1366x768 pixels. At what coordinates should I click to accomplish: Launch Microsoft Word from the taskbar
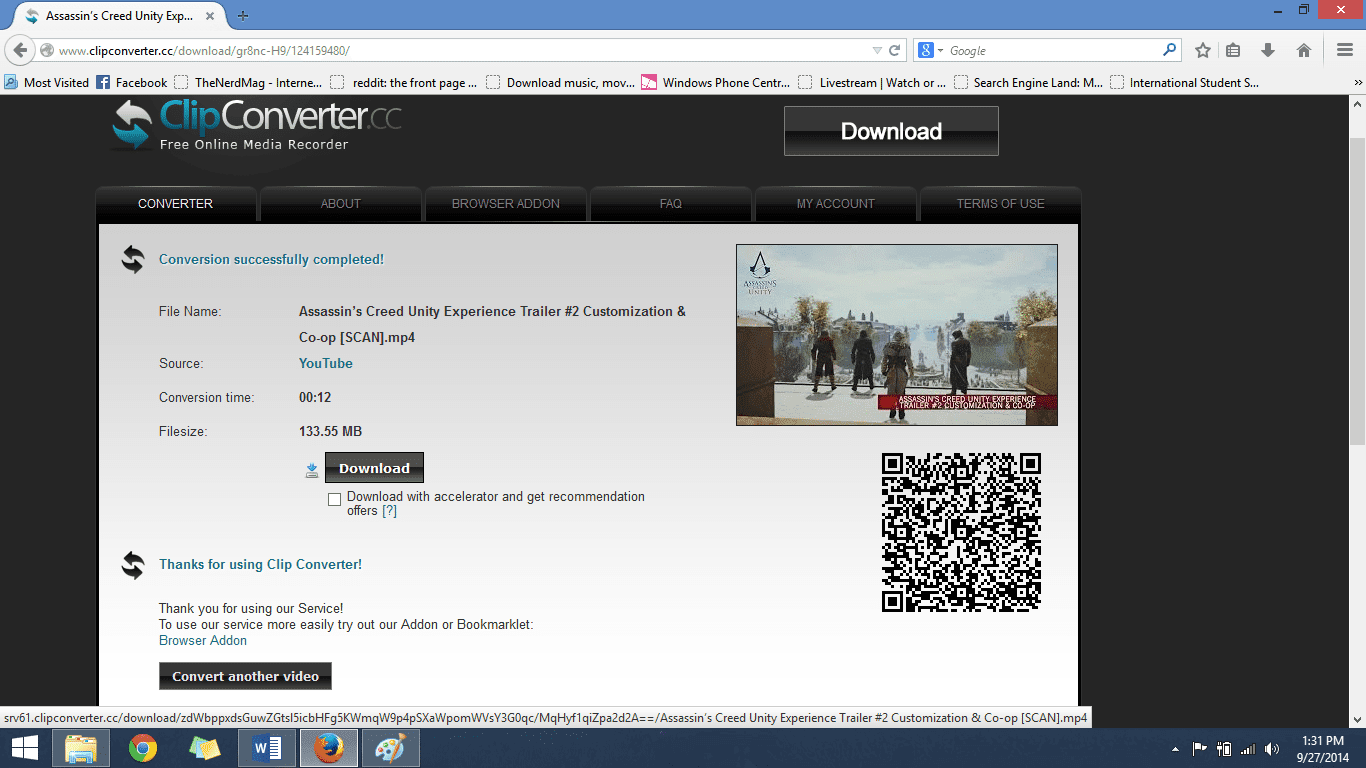pyautogui.click(x=267, y=748)
